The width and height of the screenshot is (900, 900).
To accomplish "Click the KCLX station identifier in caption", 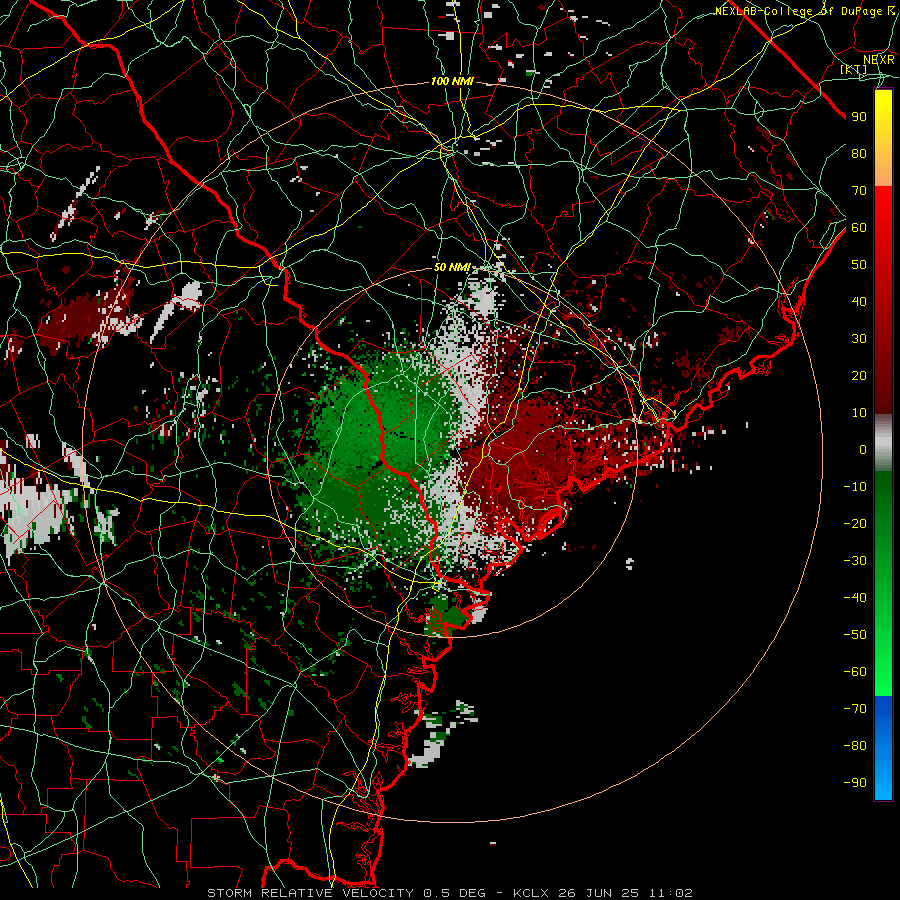I will point(531,893).
